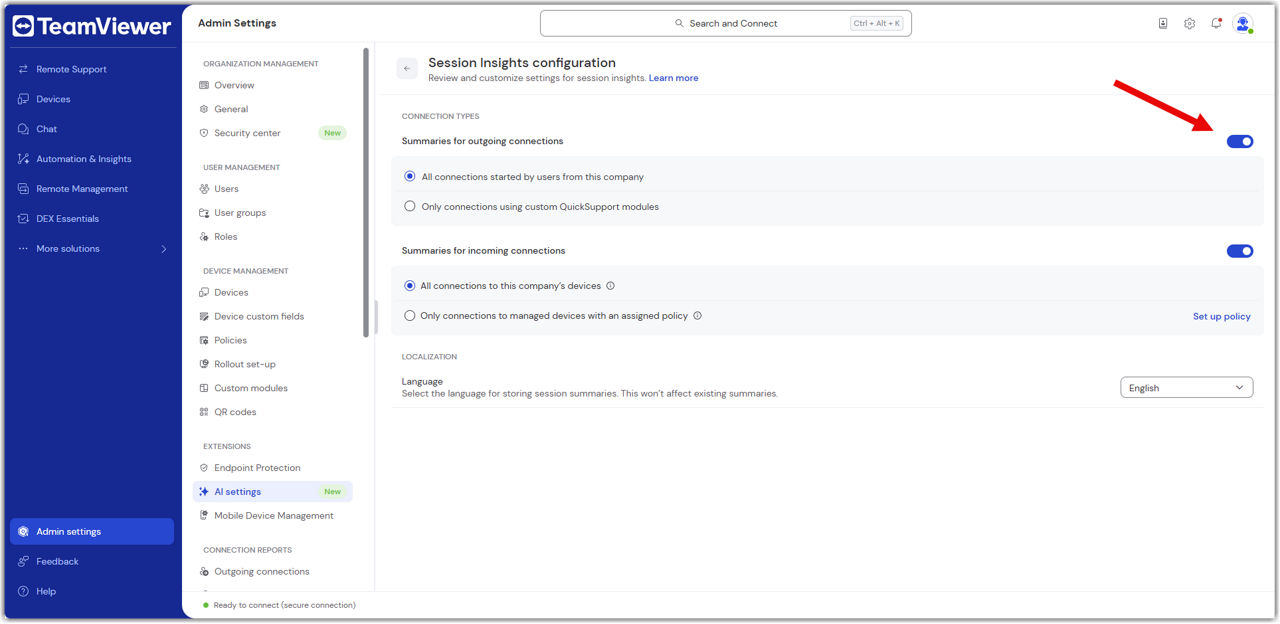Click the Learn more link
1280x624 pixels.
[x=674, y=78]
